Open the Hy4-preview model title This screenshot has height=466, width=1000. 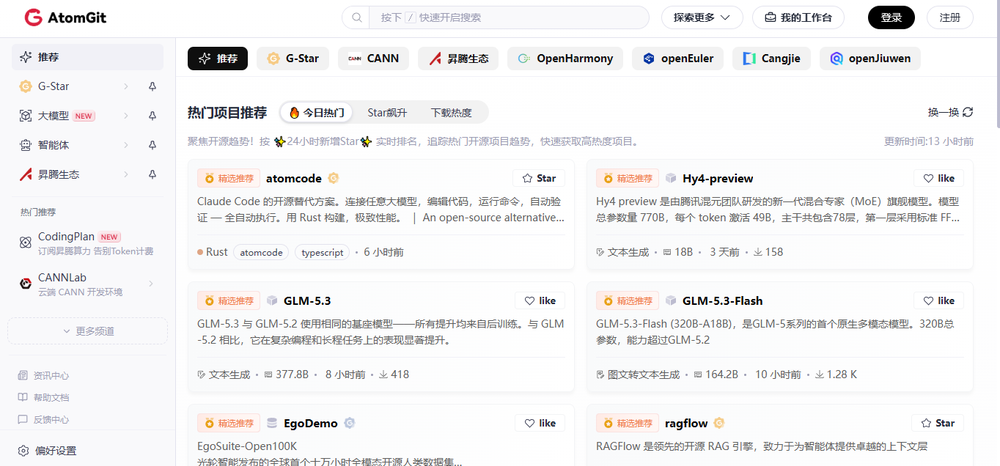718,178
